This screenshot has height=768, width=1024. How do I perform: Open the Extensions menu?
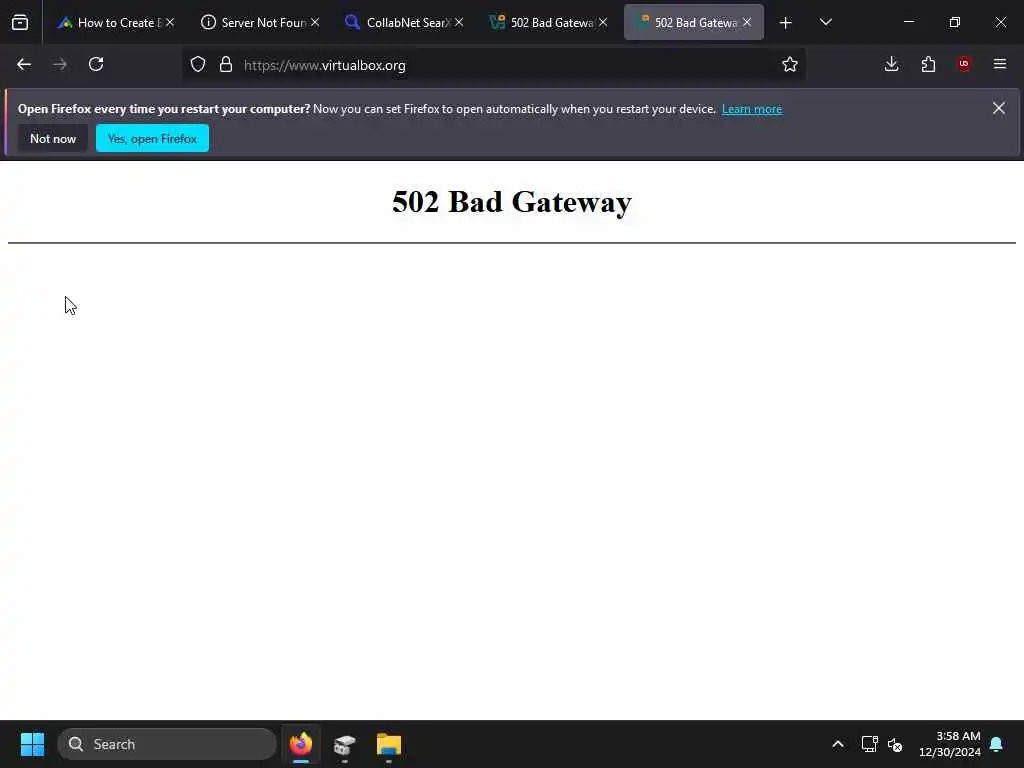[x=928, y=64]
